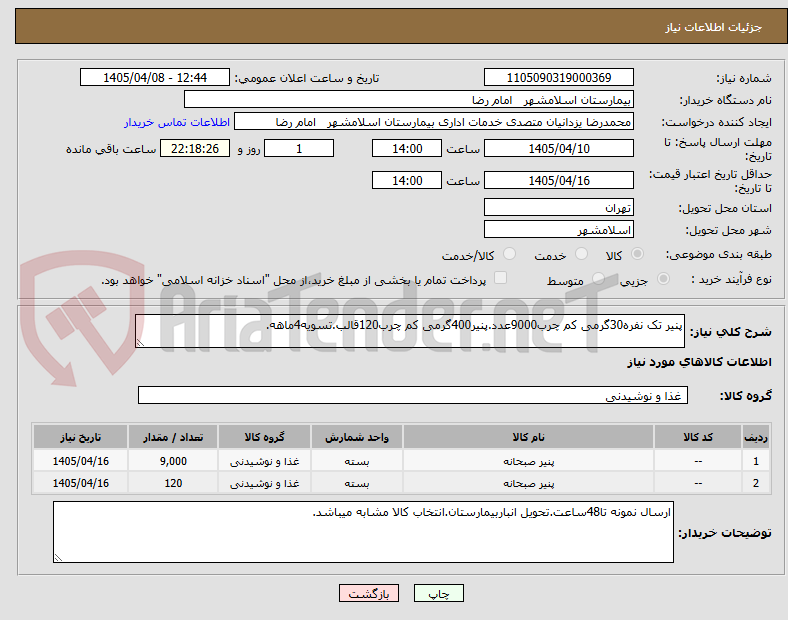Select the متوسط purchase type radio
Screen dimensions: 788x620
[x=598, y=279]
